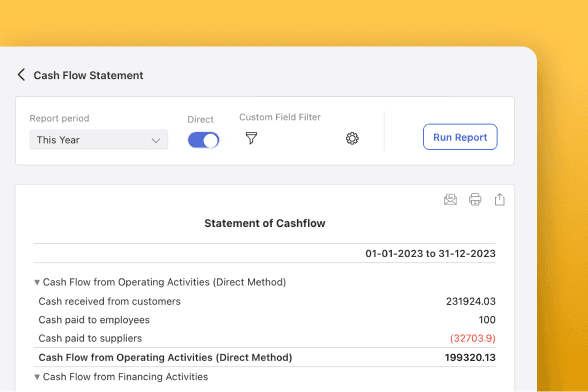This screenshot has width=588, height=392.
Task: Collapse Cash Flow from Operating Activities section
Action: tap(37, 282)
